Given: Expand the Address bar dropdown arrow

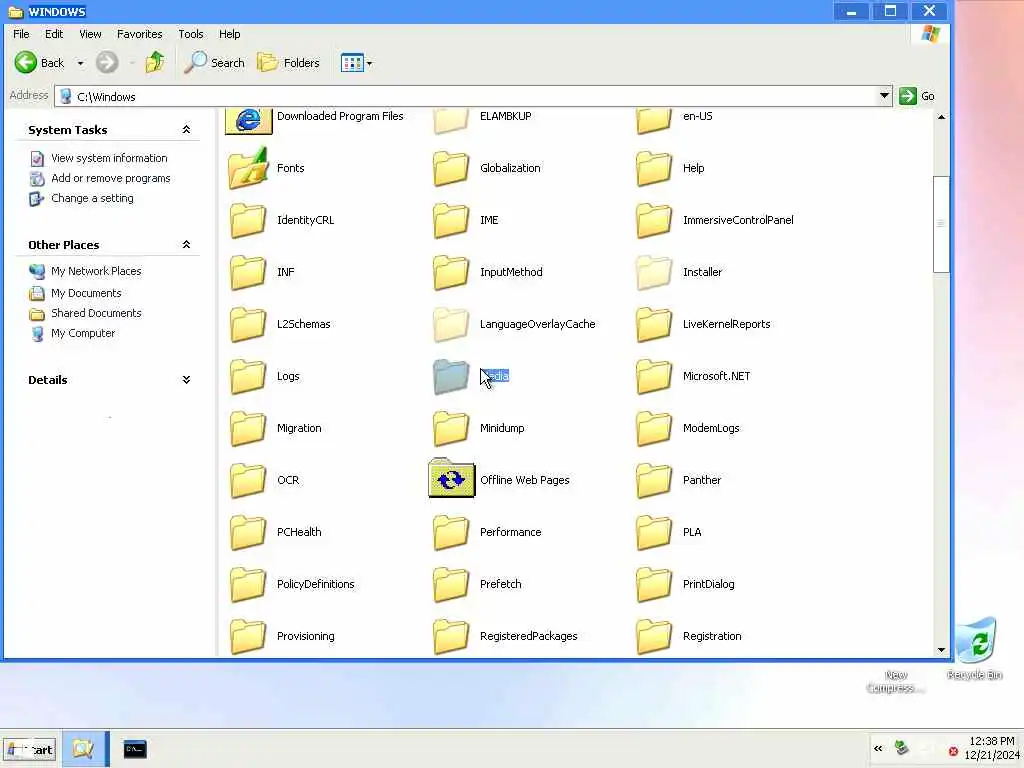Looking at the screenshot, I should 884,96.
